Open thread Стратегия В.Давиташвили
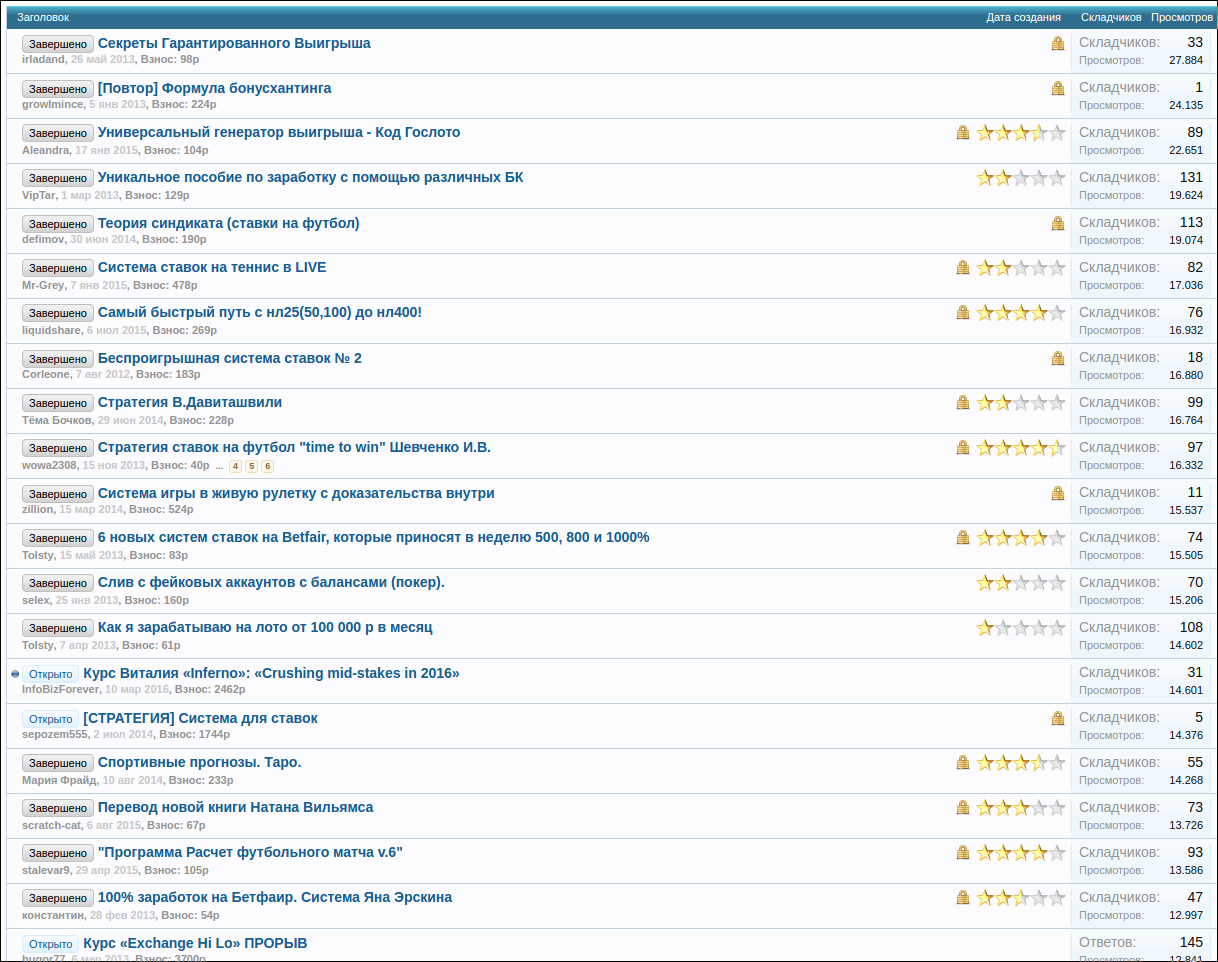This screenshot has width=1218, height=962. coord(190,402)
